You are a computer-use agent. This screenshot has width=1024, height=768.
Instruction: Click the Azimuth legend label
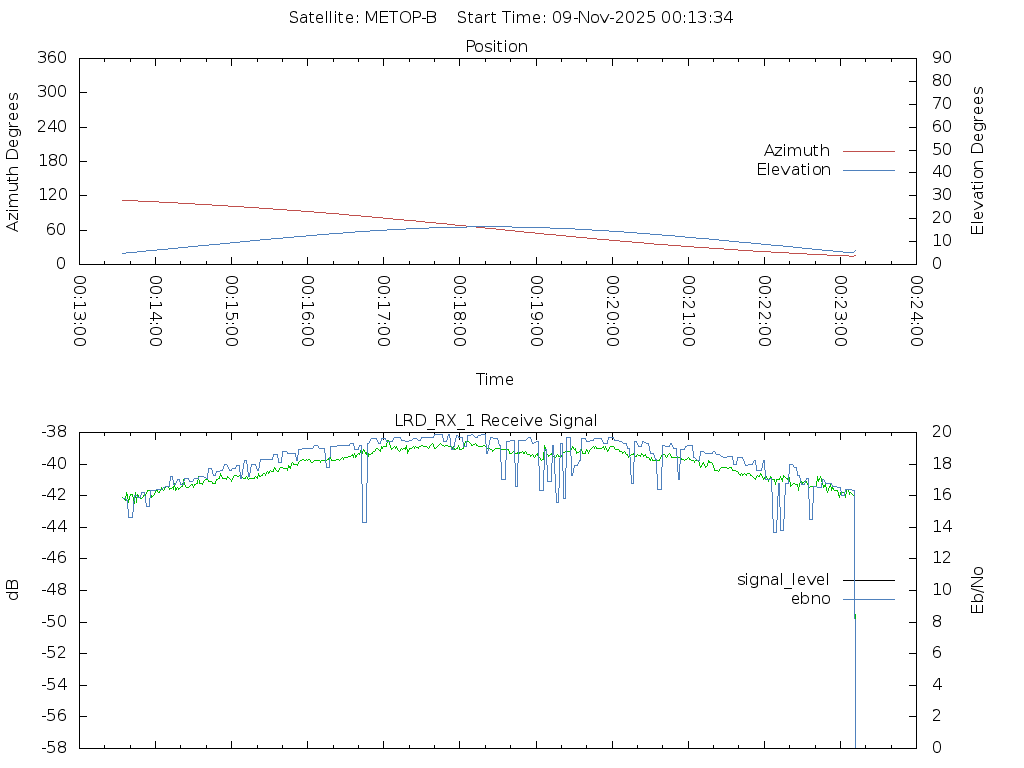[x=796, y=151]
